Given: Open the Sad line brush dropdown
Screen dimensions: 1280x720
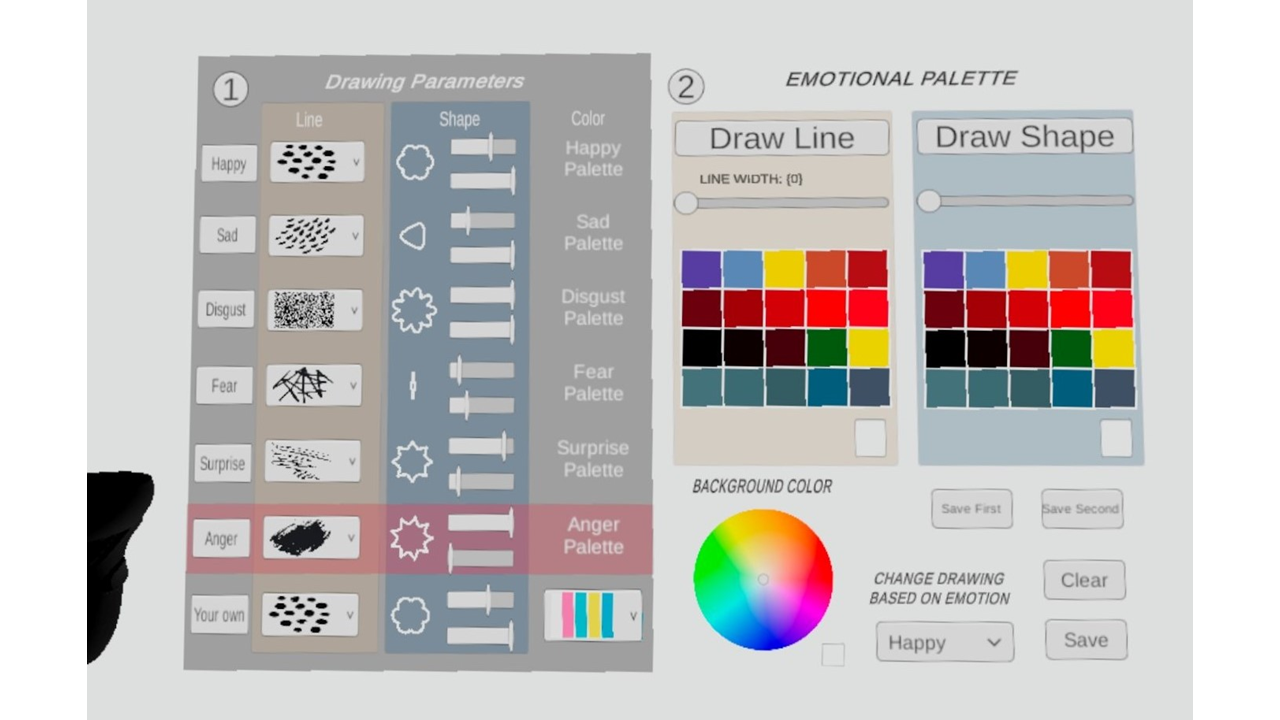Looking at the screenshot, I should pos(315,236).
